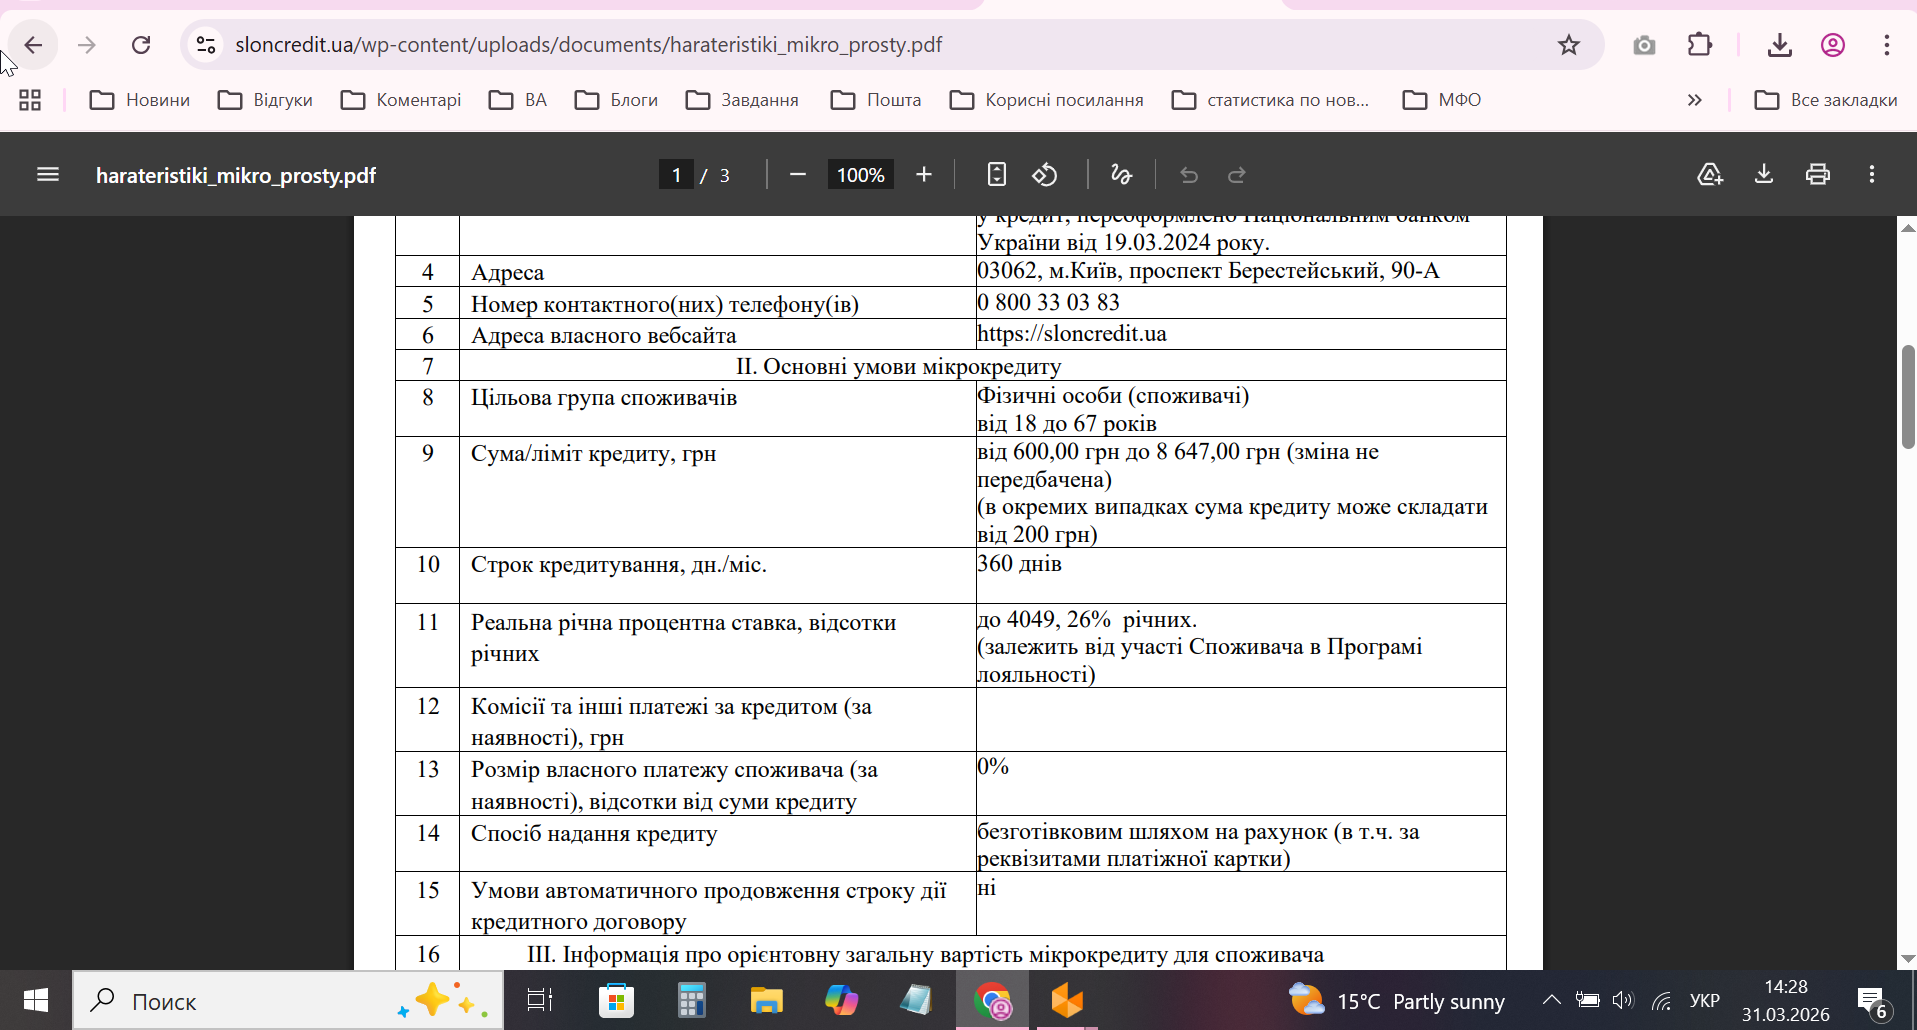Download the PDF file
The width and height of the screenshot is (1917, 1030).
pyautogui.click(x=1764, y=175)
